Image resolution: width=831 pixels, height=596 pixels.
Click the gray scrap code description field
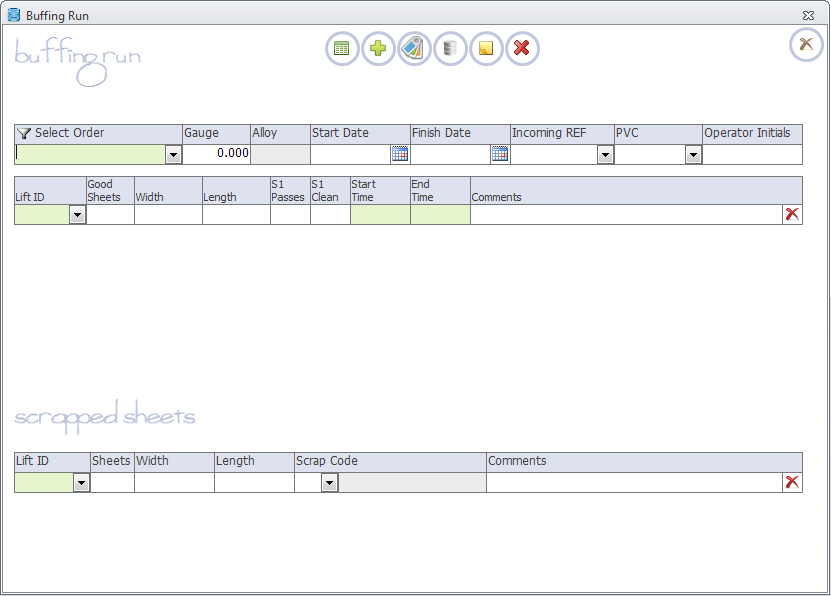click(412, 483)
